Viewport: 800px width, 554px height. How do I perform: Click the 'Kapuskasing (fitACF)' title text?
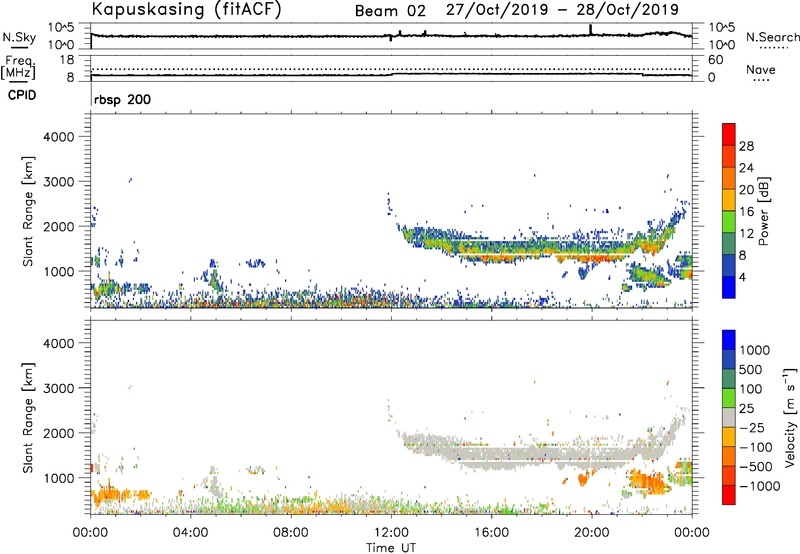pos(186,10)
